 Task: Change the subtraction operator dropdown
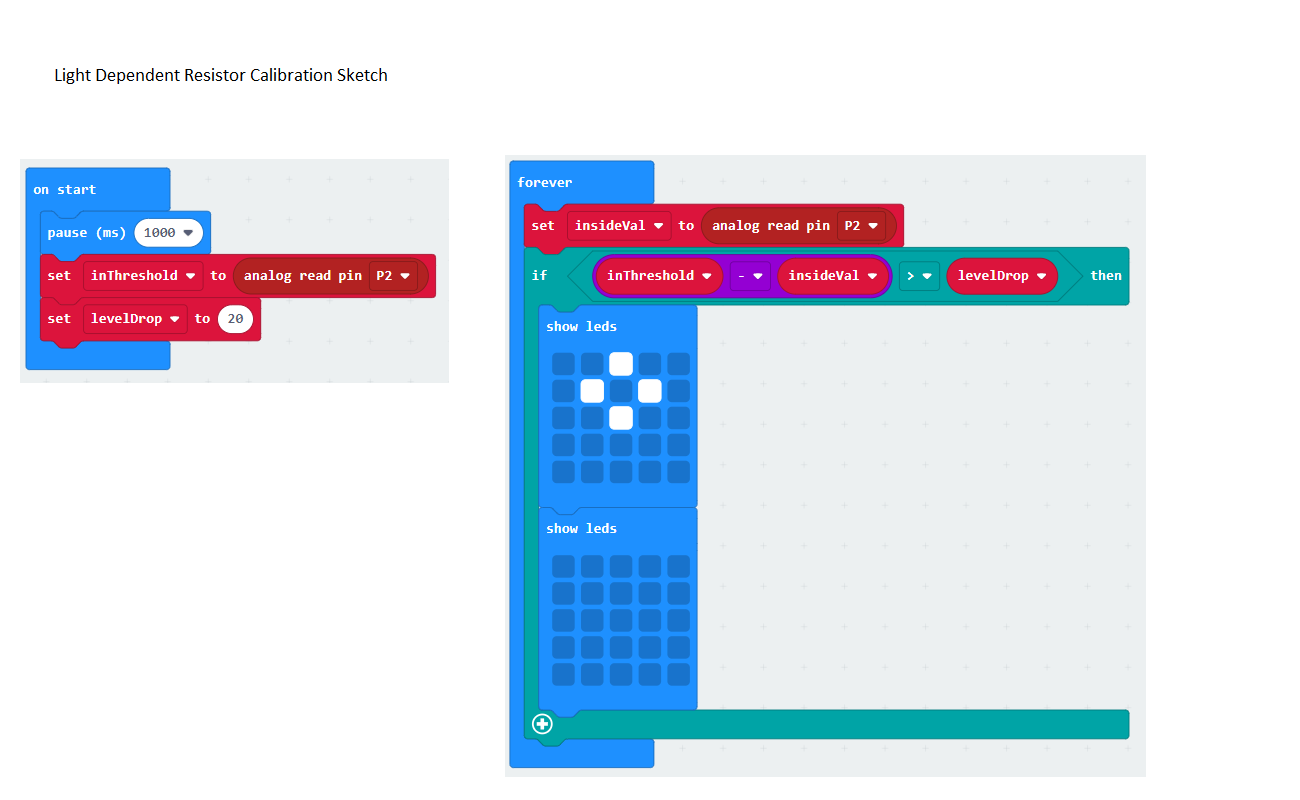750,275
